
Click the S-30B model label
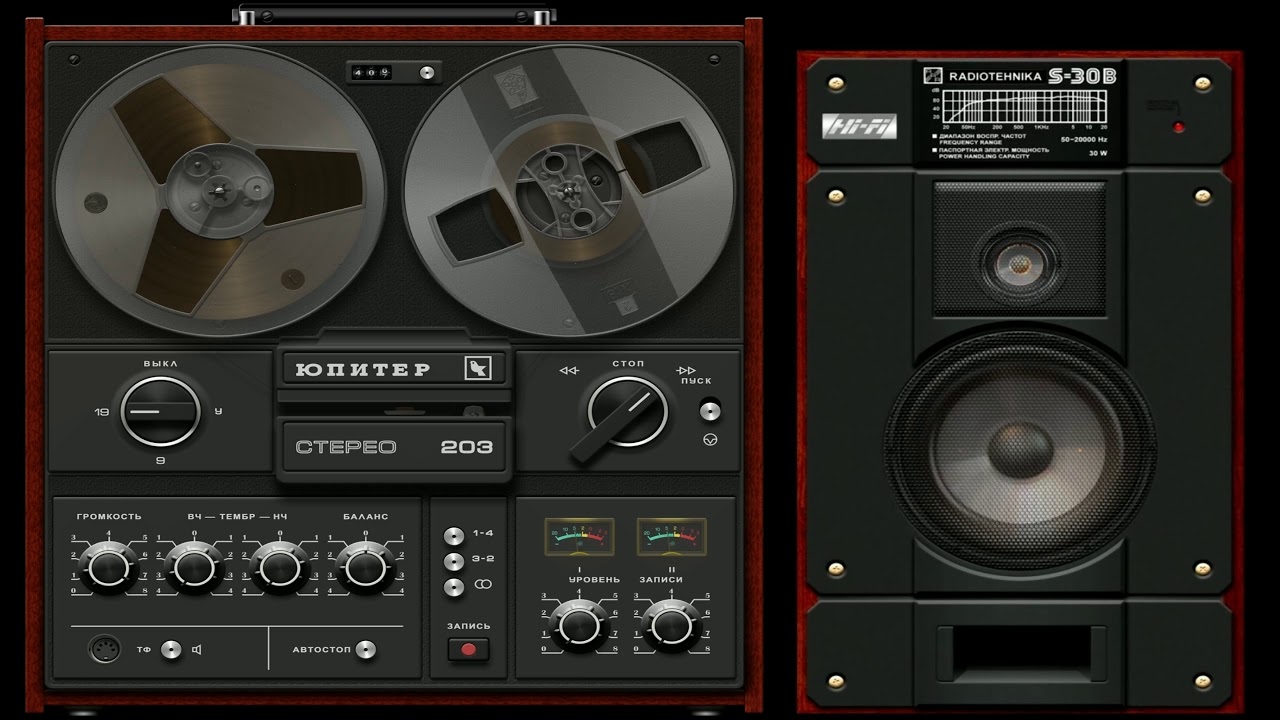(x=1082, y=75)
